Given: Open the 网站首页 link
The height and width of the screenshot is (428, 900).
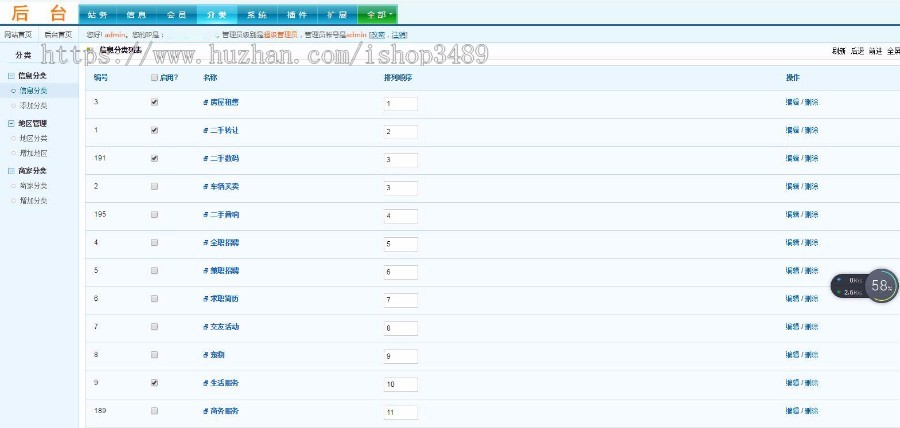Looking at the screenshot, I should tap(18, 35).
